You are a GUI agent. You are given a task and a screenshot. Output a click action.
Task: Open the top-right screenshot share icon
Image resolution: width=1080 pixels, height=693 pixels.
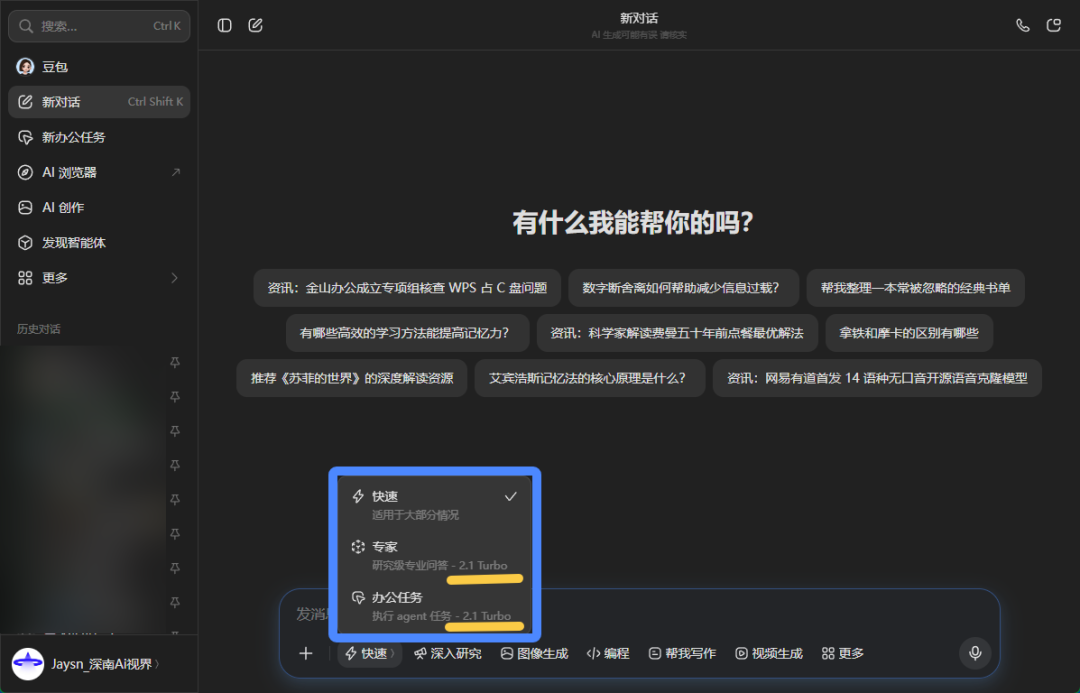[x=1054, y=25]
